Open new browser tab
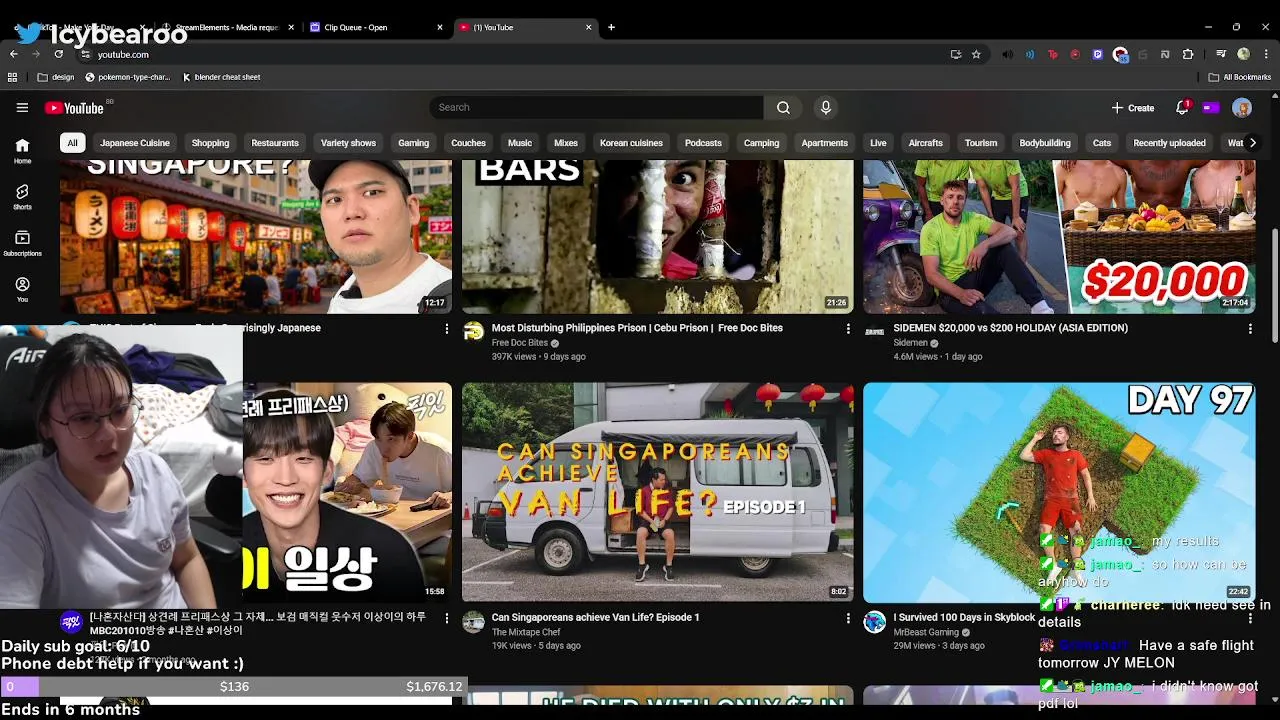Viewport: 1280px width, 720px height. (611, 27)
